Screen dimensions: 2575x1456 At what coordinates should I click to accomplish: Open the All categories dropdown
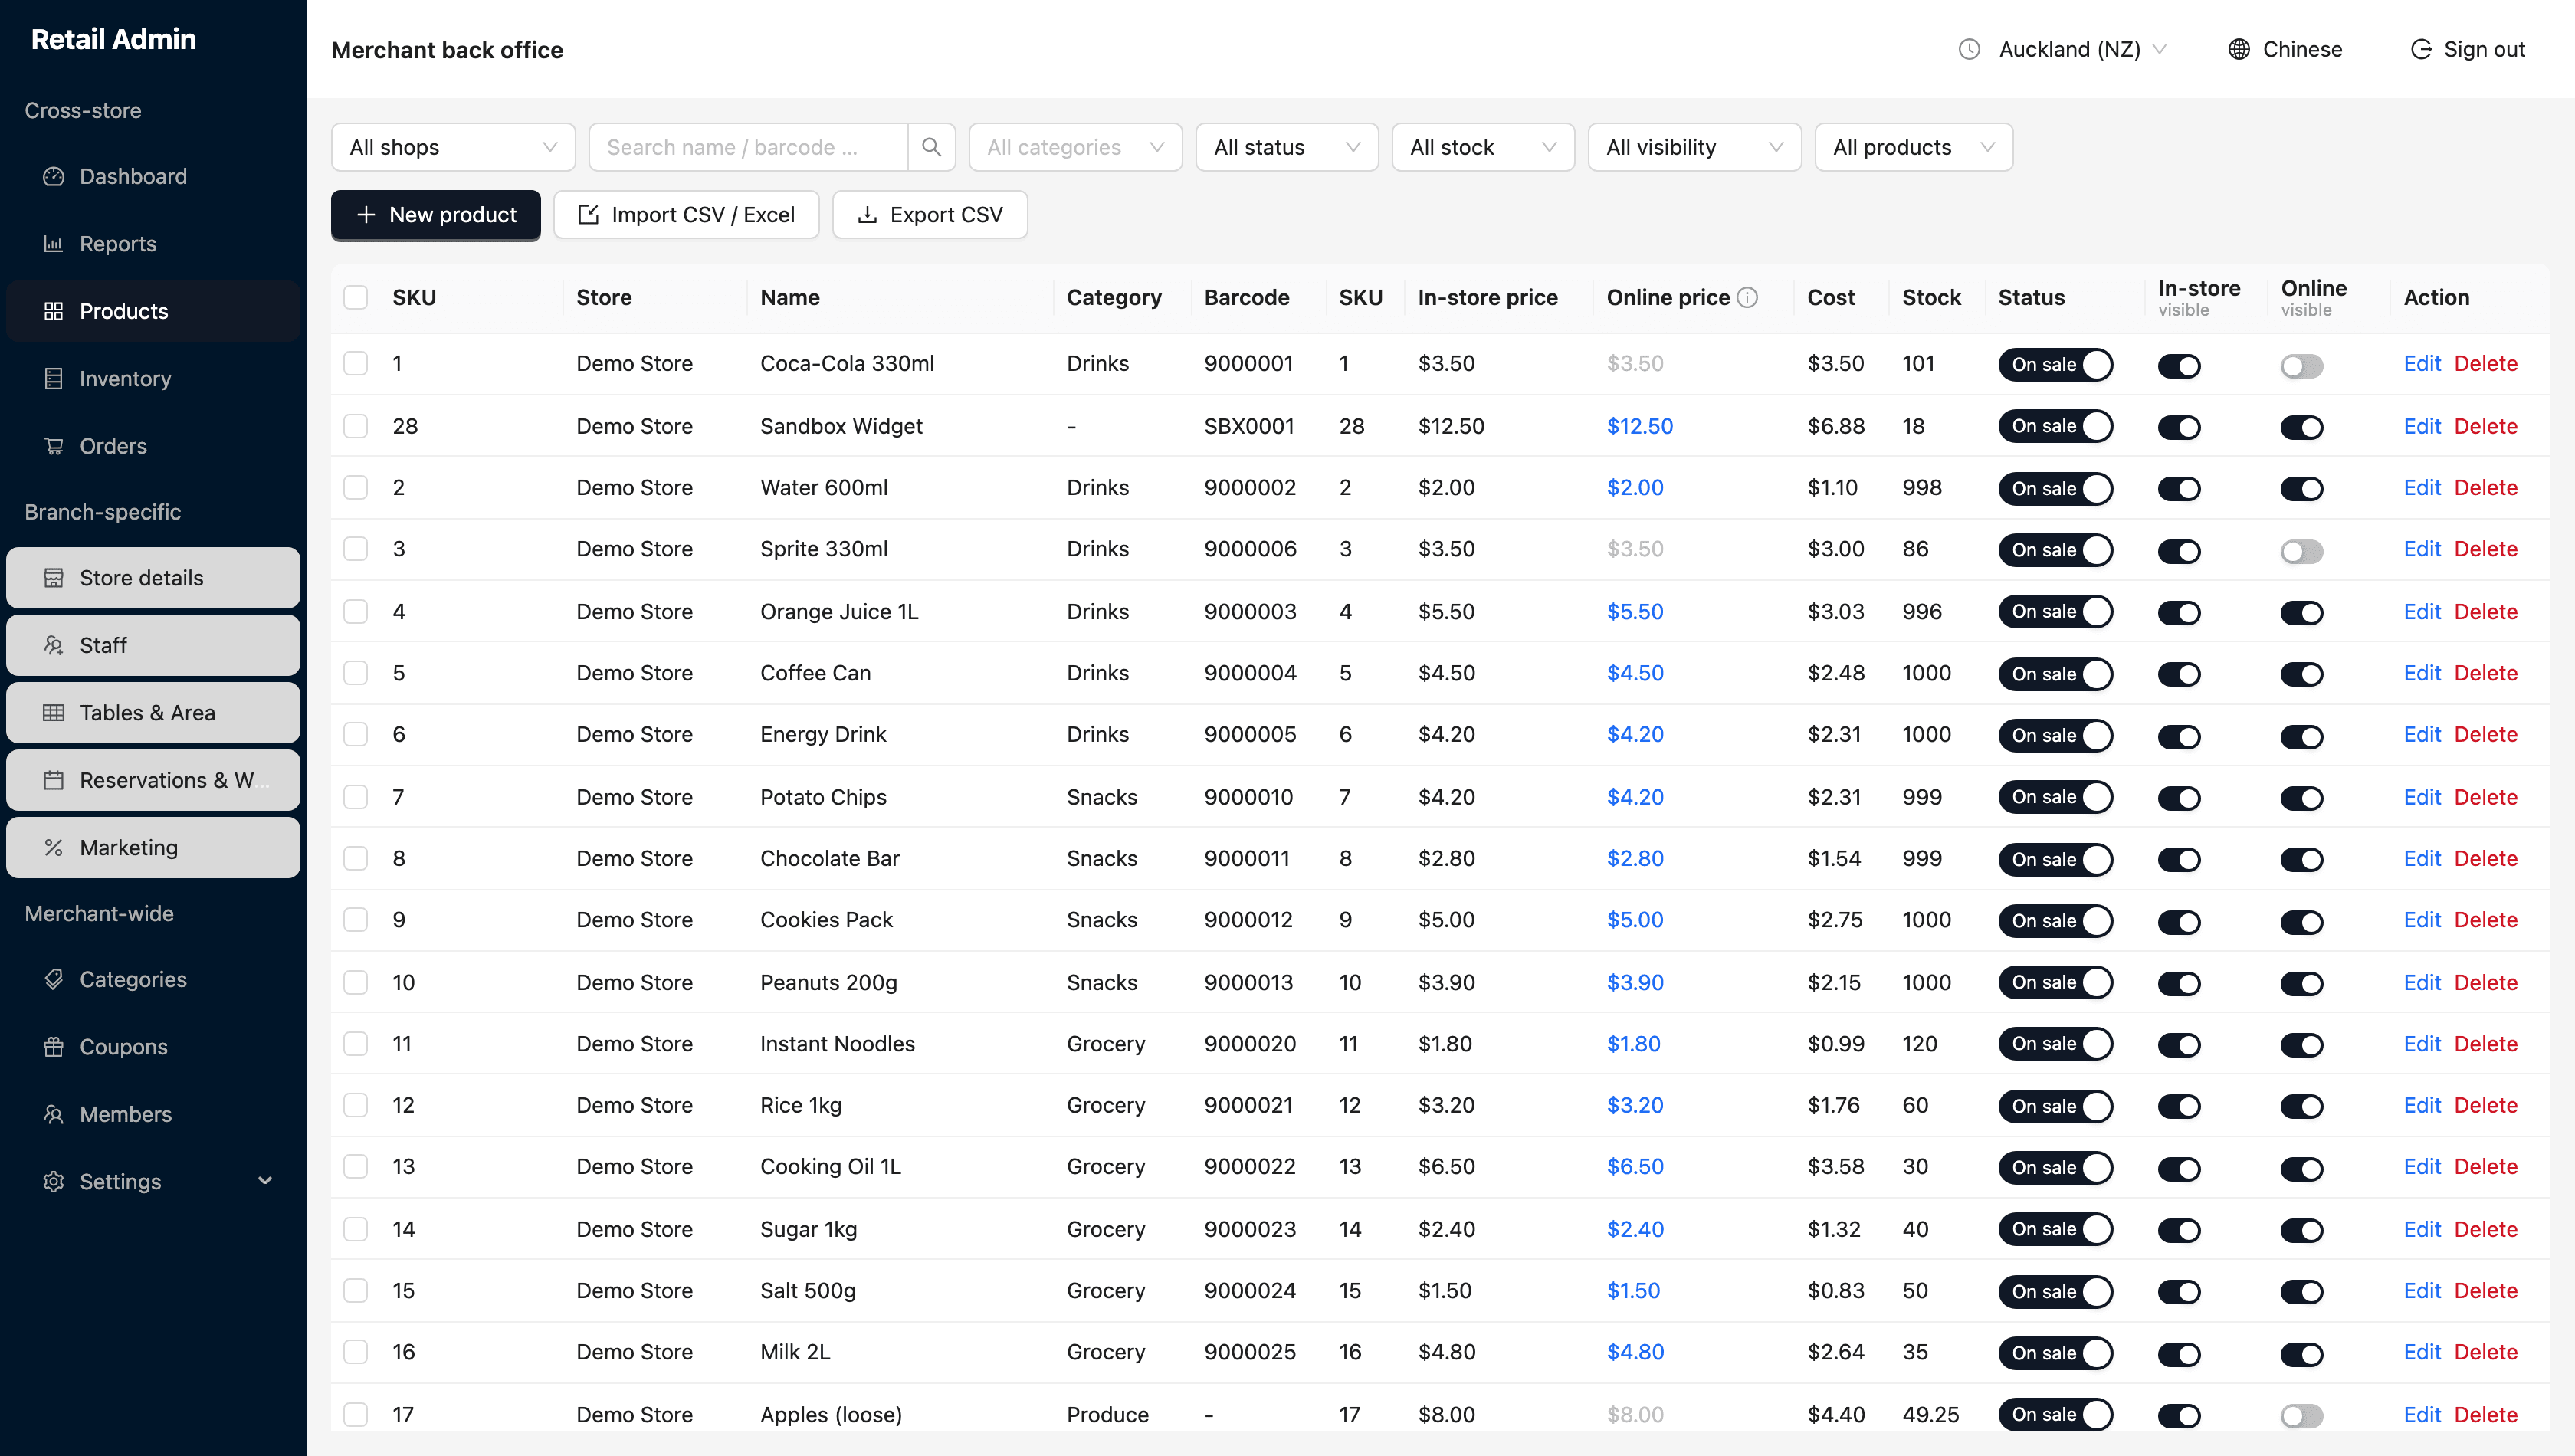tap(1075, 147)
